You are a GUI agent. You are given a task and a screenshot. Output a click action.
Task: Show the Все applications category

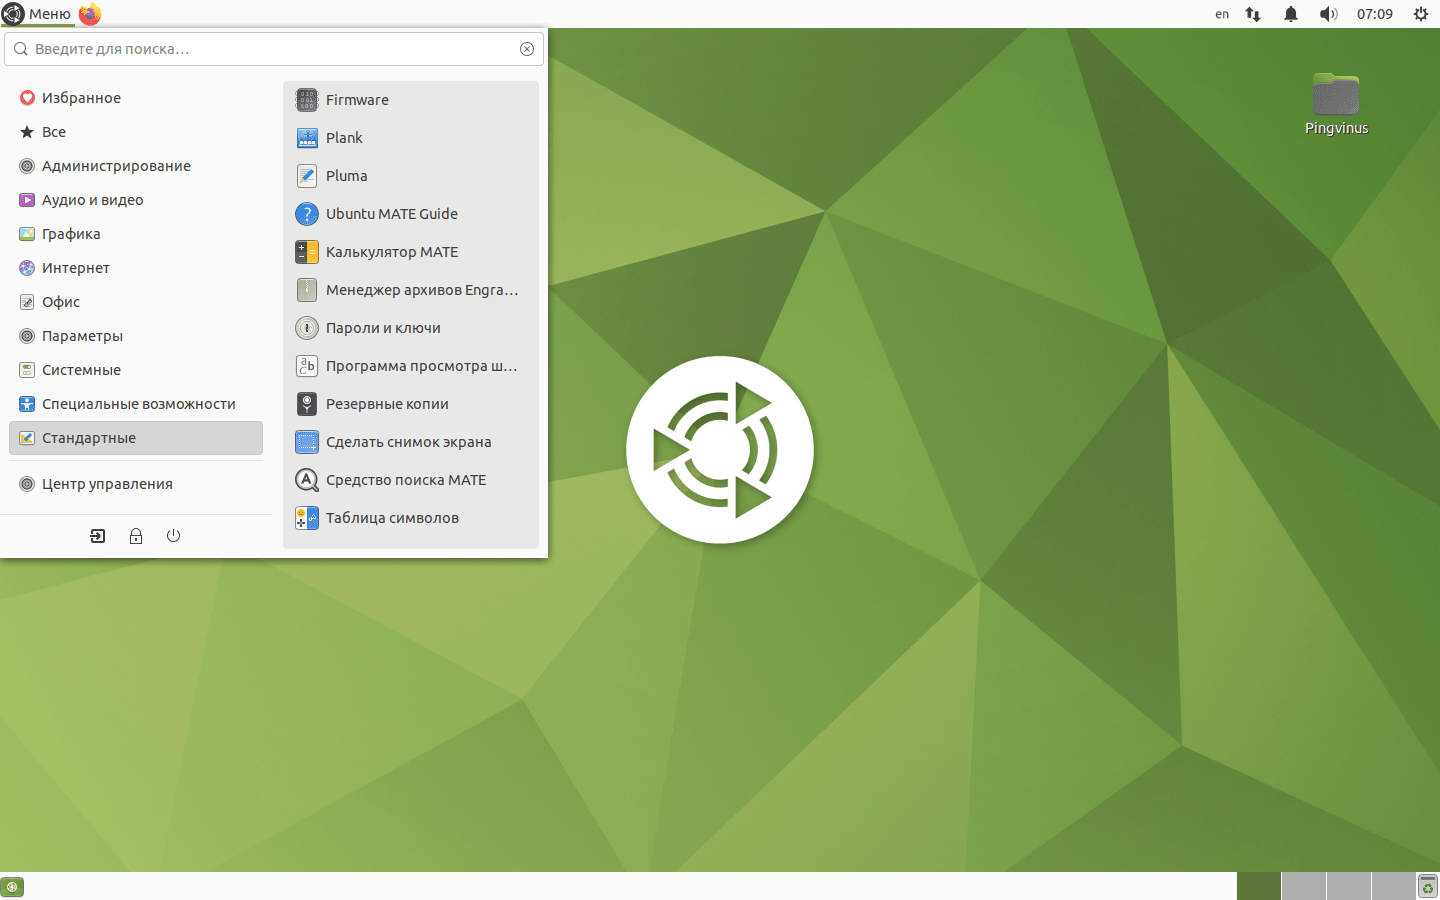tap(136, 132)
